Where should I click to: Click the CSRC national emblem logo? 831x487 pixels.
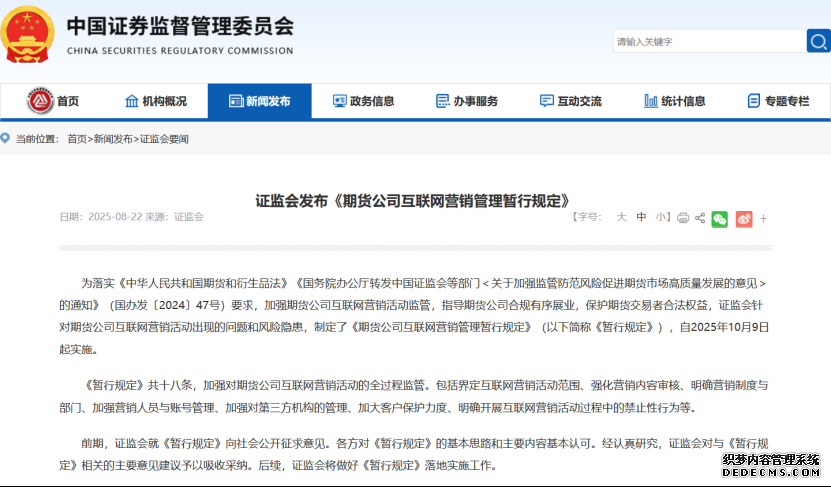coord(27,34)
